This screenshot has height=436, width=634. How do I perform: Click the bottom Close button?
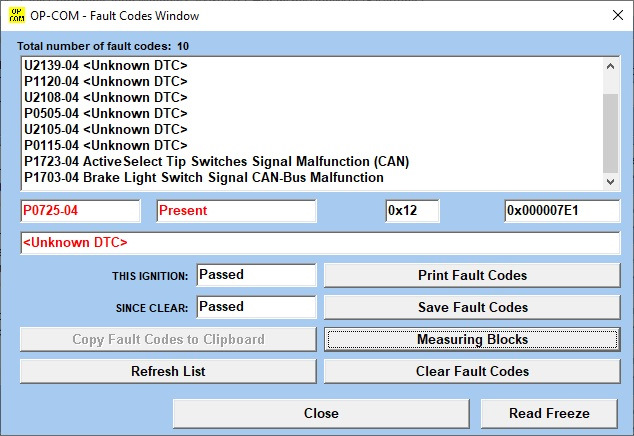point(321,413)
